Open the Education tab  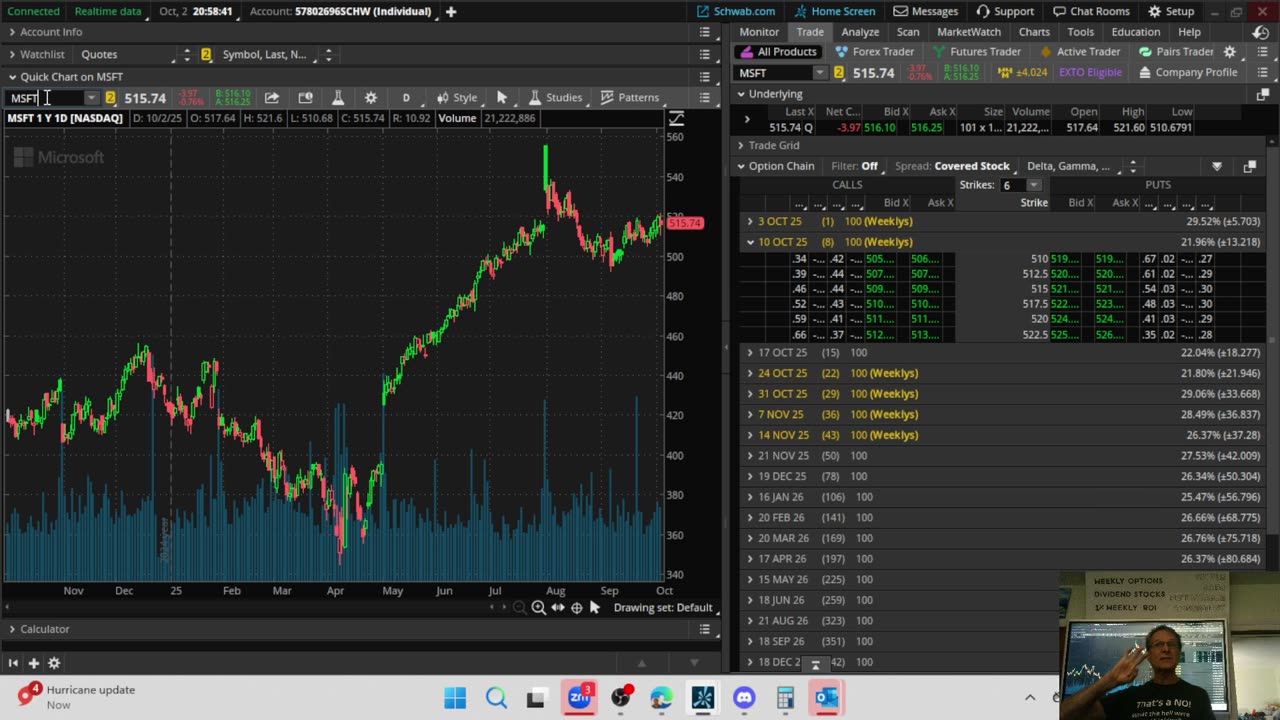1136,32
